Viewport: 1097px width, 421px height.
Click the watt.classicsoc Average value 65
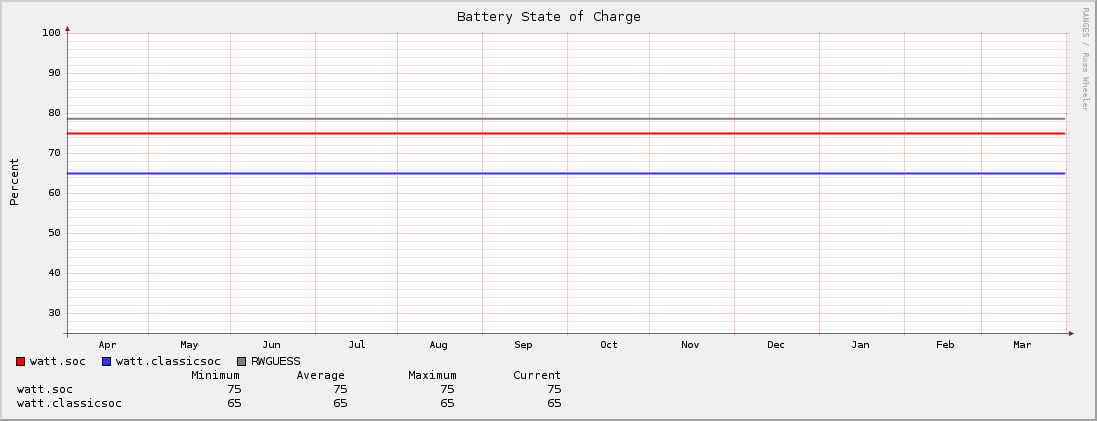pyautogui.click(x=340, y=404)
